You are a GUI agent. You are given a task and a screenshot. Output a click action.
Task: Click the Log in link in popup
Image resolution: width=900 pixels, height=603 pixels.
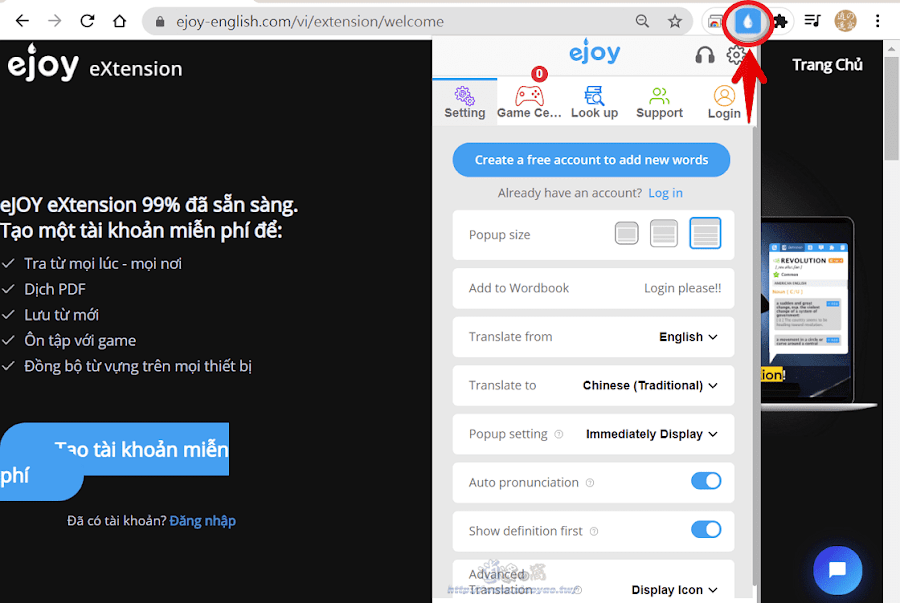click(x=665, y=193)
